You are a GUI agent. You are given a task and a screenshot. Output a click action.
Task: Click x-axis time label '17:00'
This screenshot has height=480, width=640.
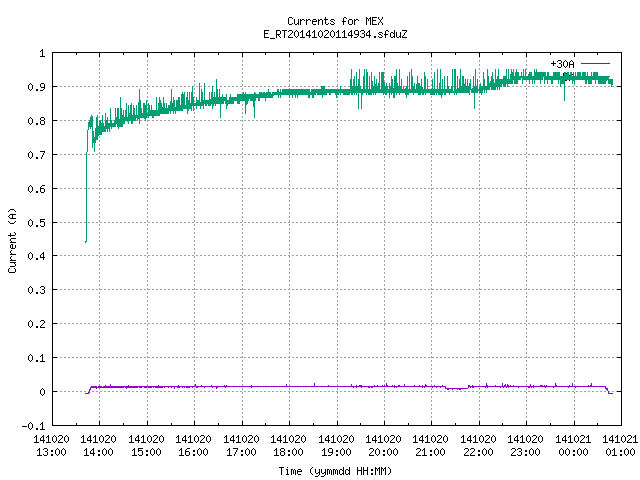click(x=241, y=452)
